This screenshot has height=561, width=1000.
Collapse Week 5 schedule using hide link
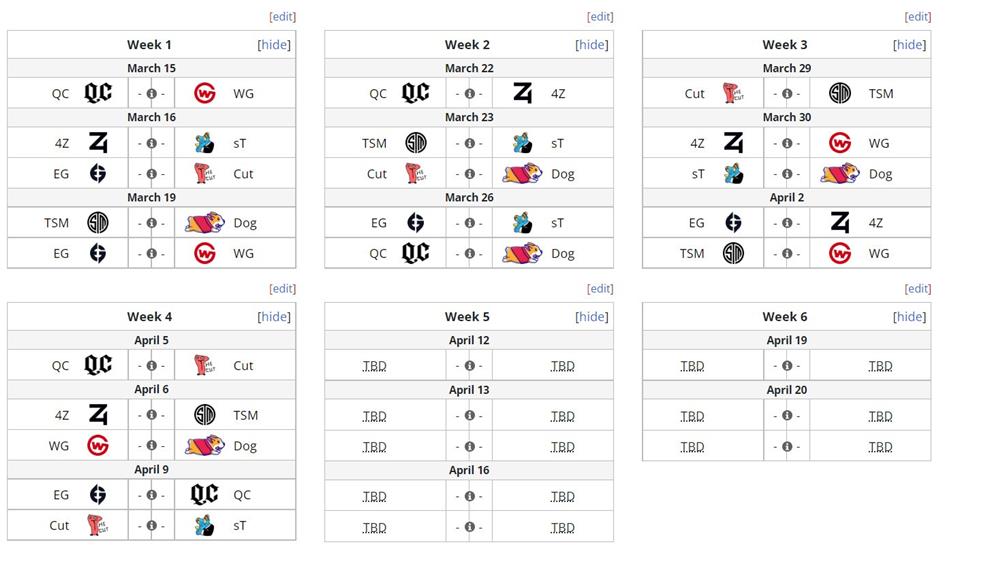pyautogui.click(x=592, y=317)
